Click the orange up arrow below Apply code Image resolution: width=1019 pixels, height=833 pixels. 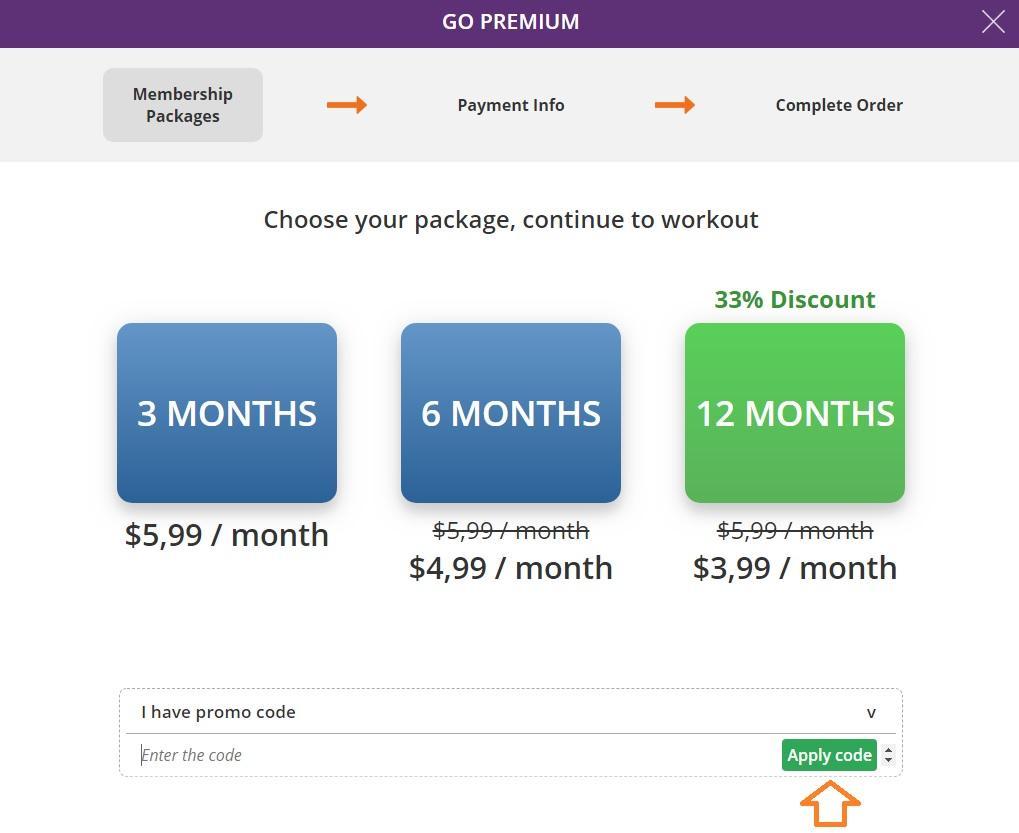coord(830,804)
